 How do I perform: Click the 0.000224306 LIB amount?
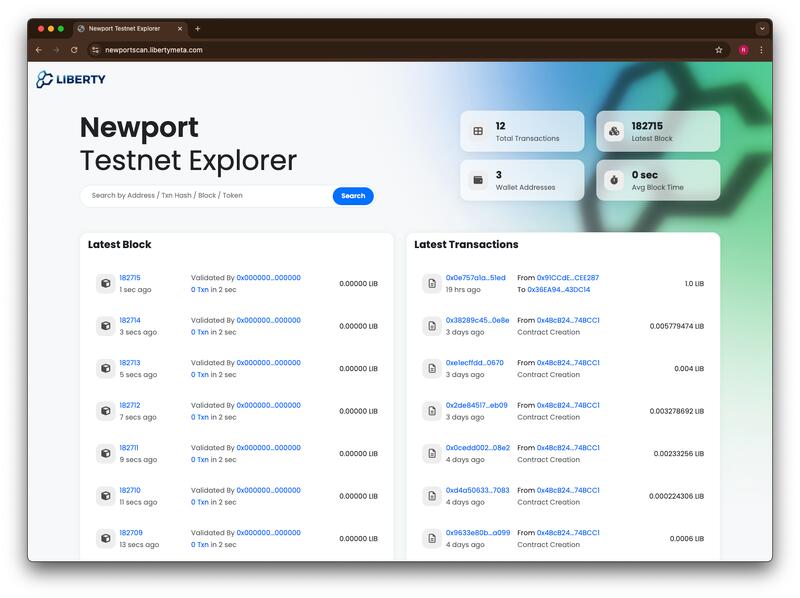[677, 496]
